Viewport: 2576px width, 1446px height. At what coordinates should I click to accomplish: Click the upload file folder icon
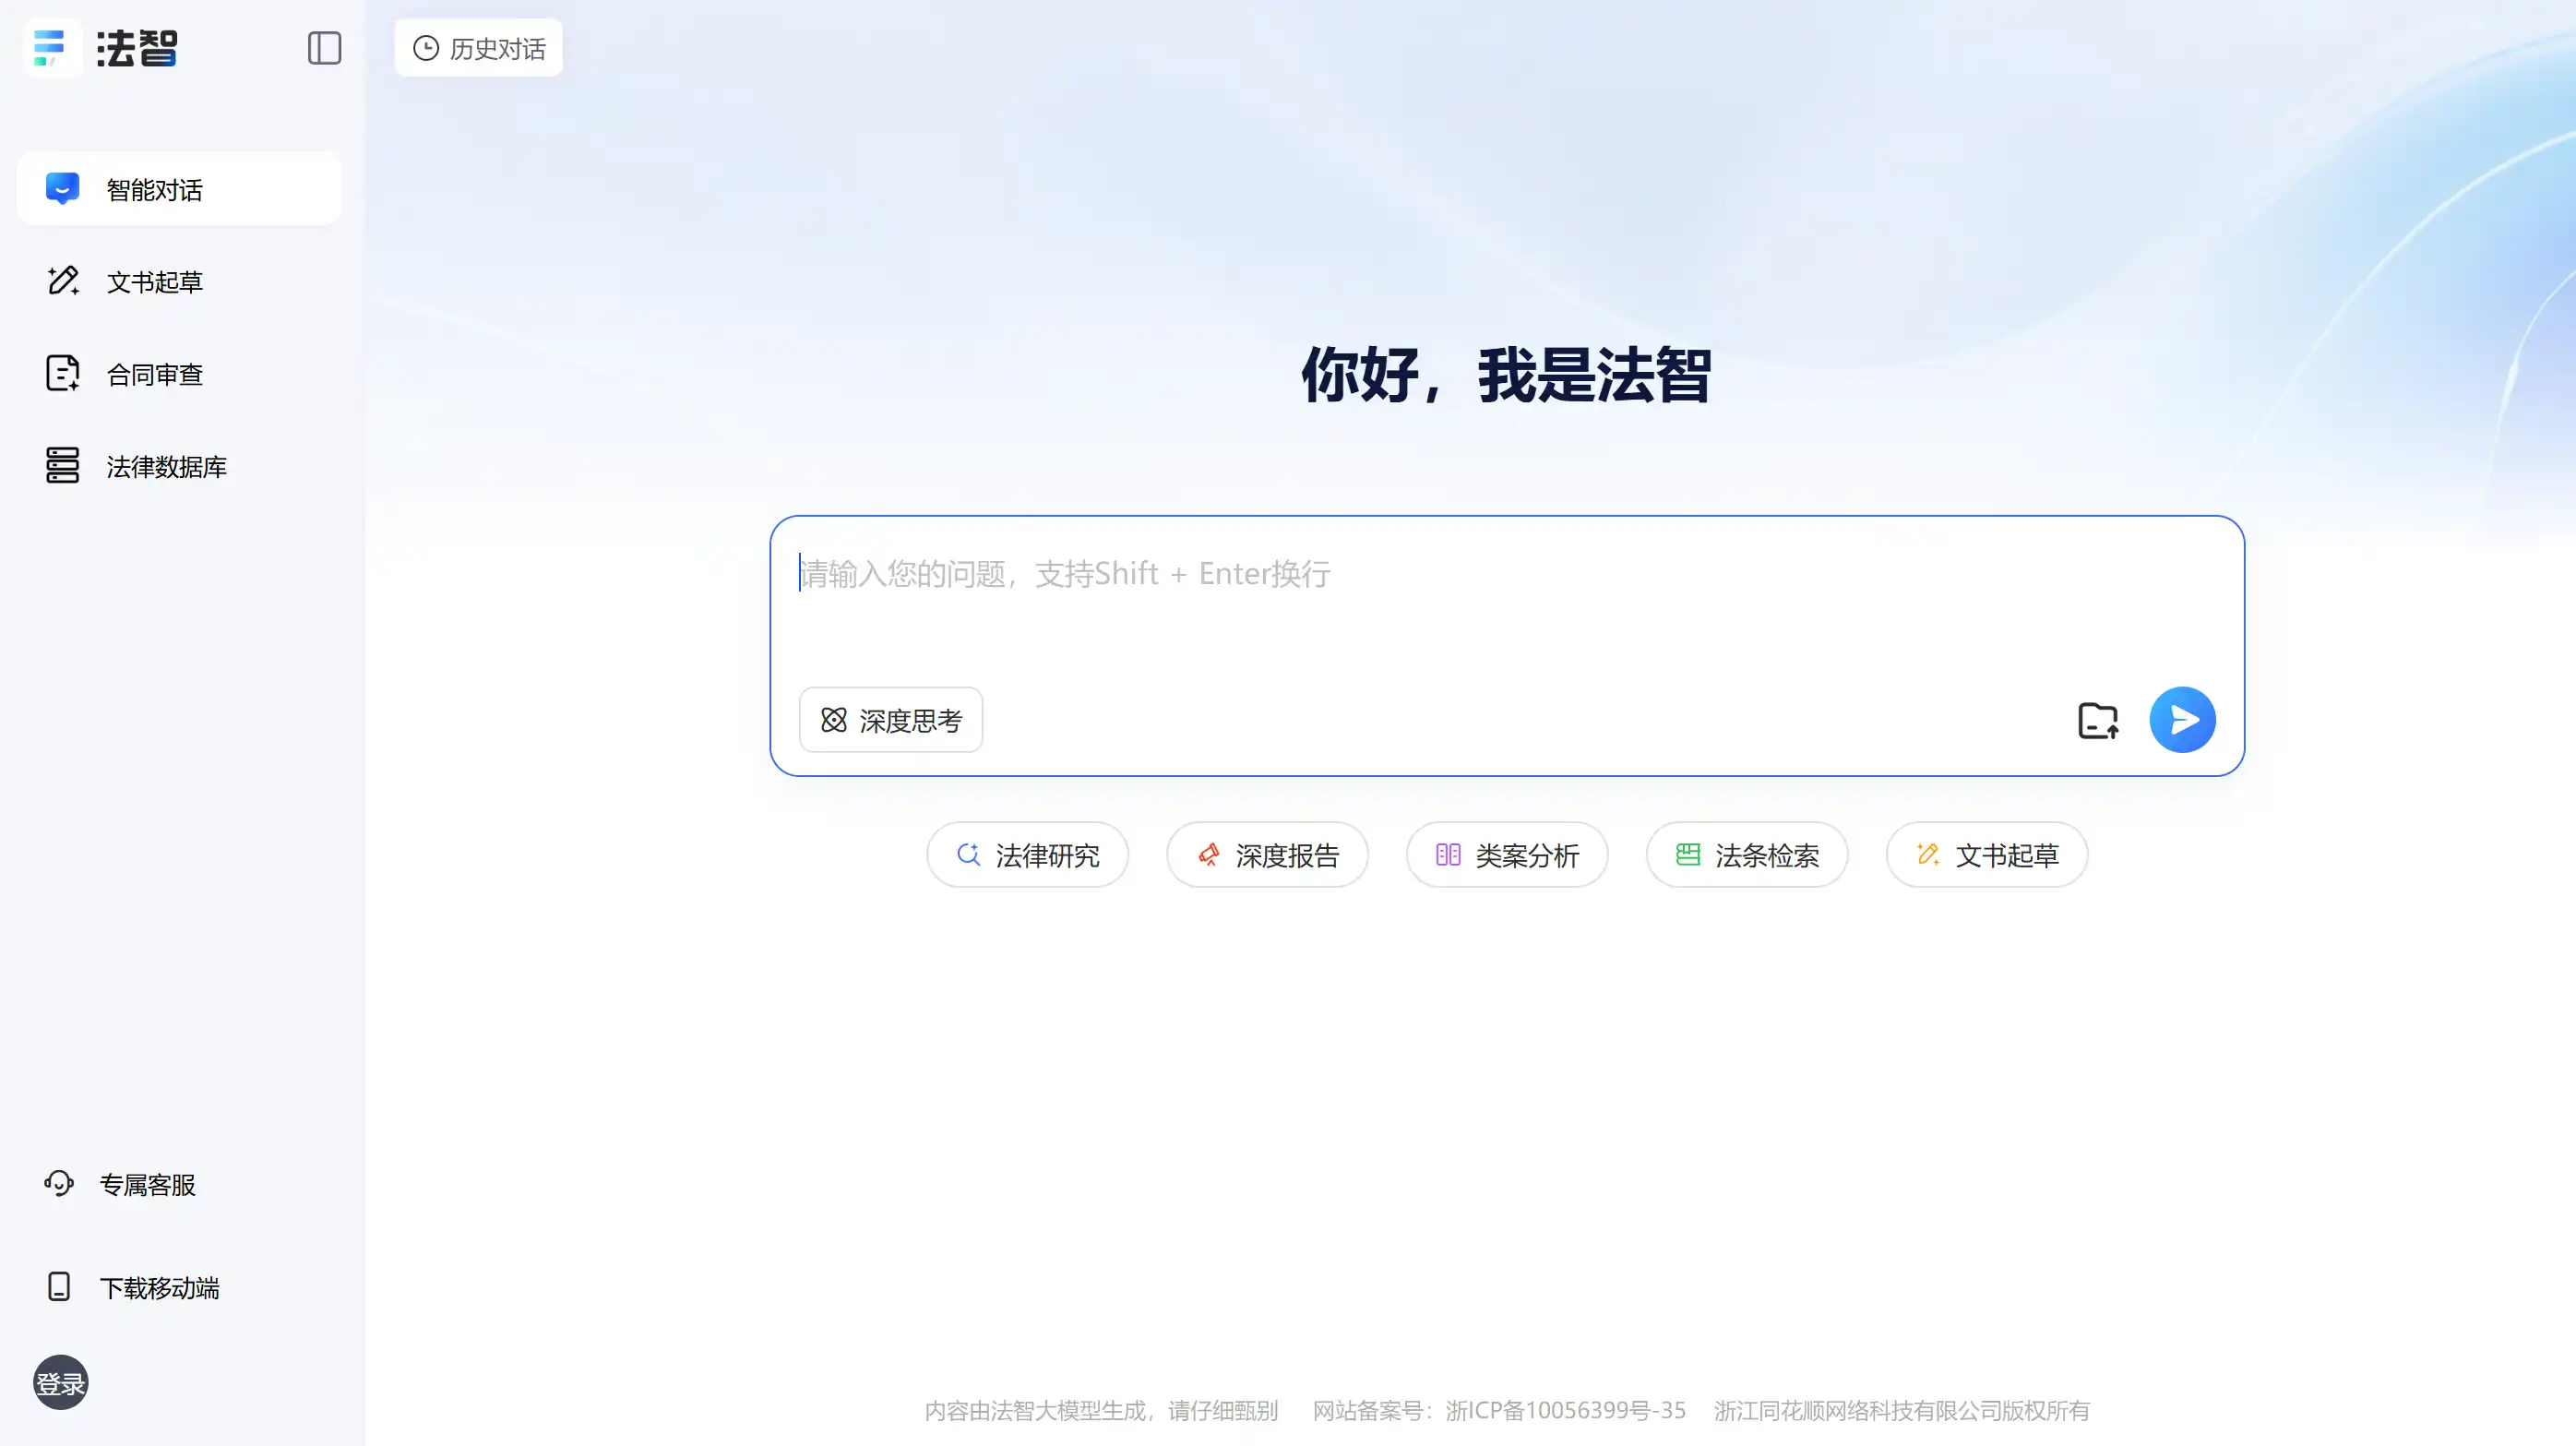2097,720
